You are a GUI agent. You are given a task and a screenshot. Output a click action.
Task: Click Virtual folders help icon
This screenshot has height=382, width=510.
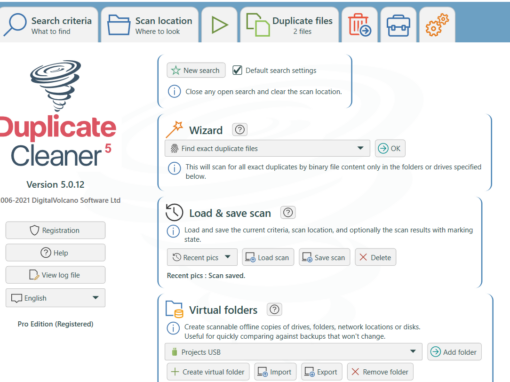[274, 309]
